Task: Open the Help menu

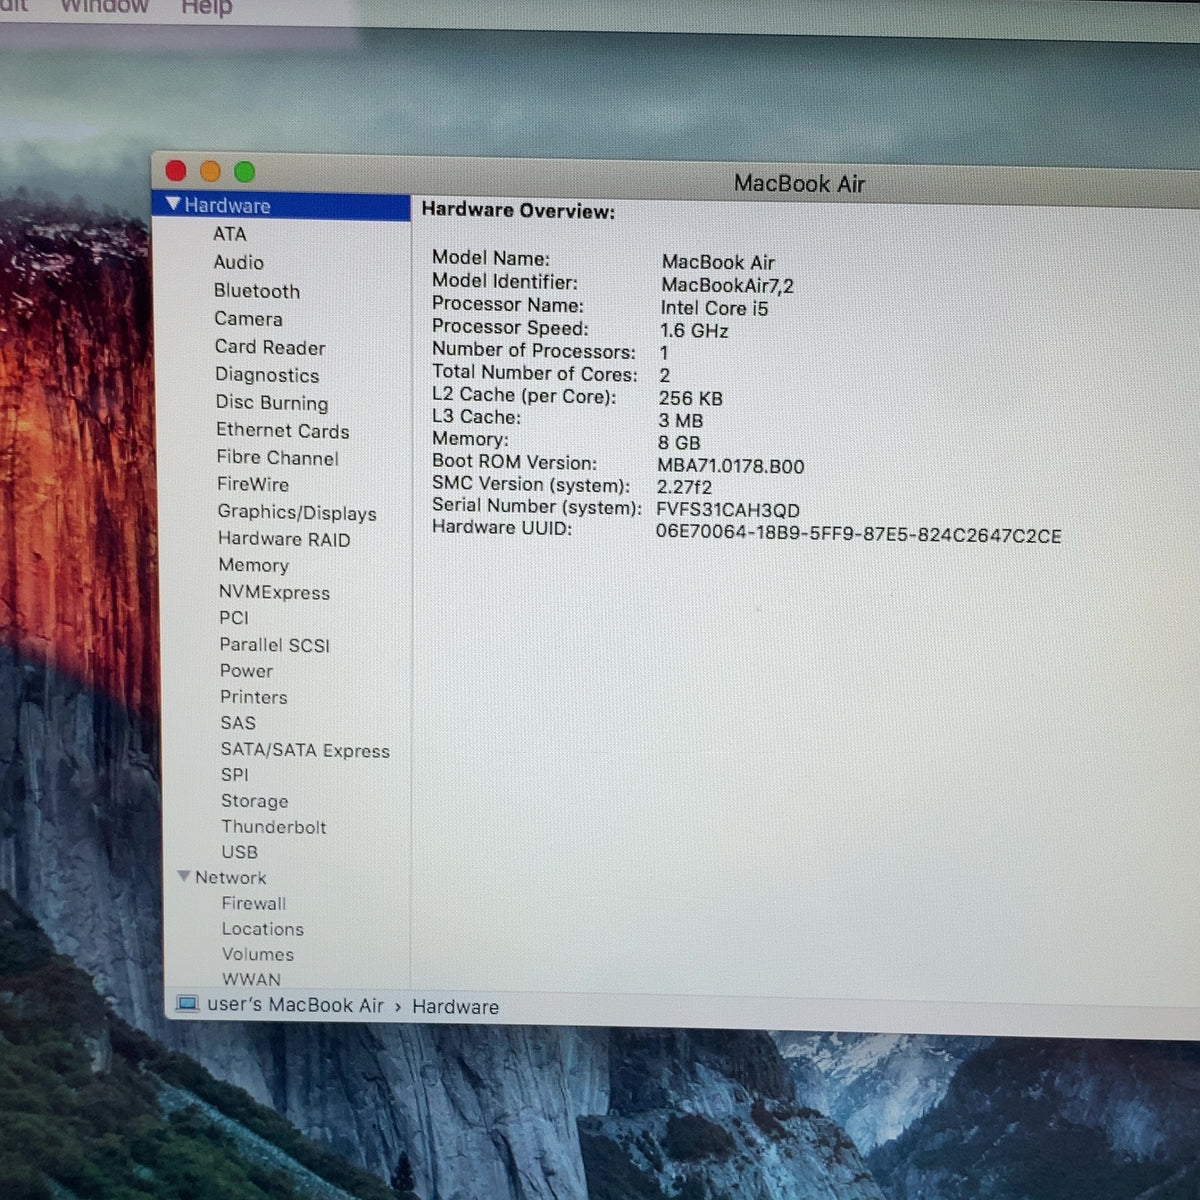Action: tap(207, 7)
